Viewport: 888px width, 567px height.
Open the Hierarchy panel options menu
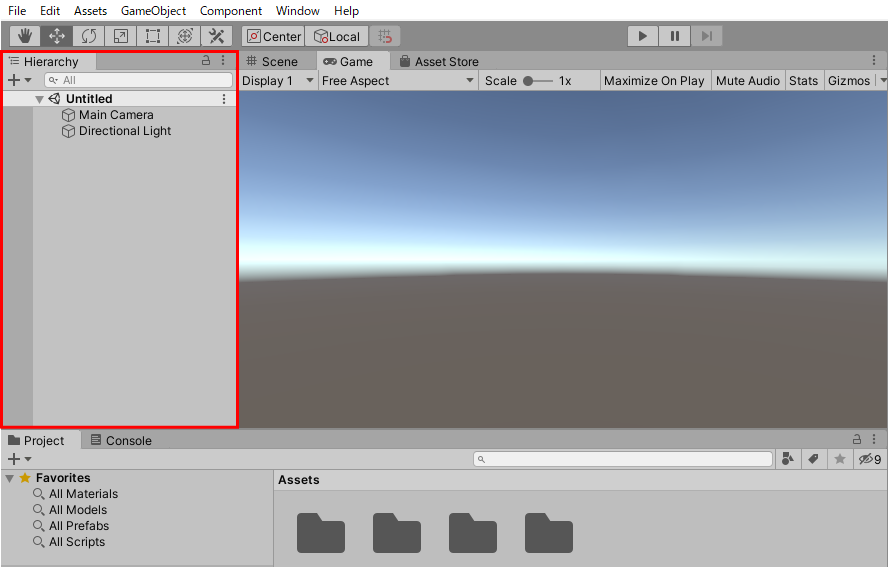tap(223, 60)
